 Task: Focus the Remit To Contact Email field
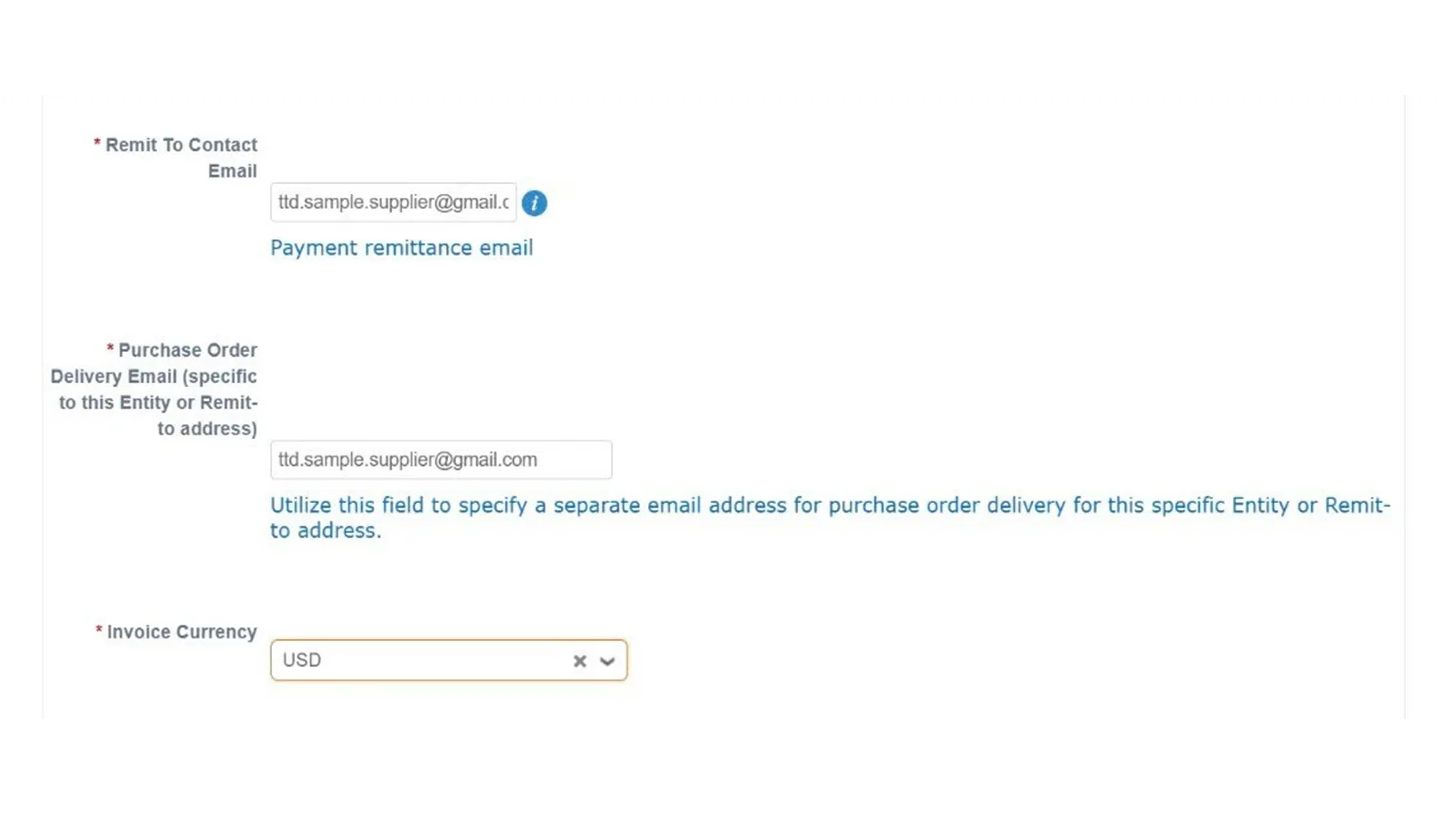[x=393, y=203]
